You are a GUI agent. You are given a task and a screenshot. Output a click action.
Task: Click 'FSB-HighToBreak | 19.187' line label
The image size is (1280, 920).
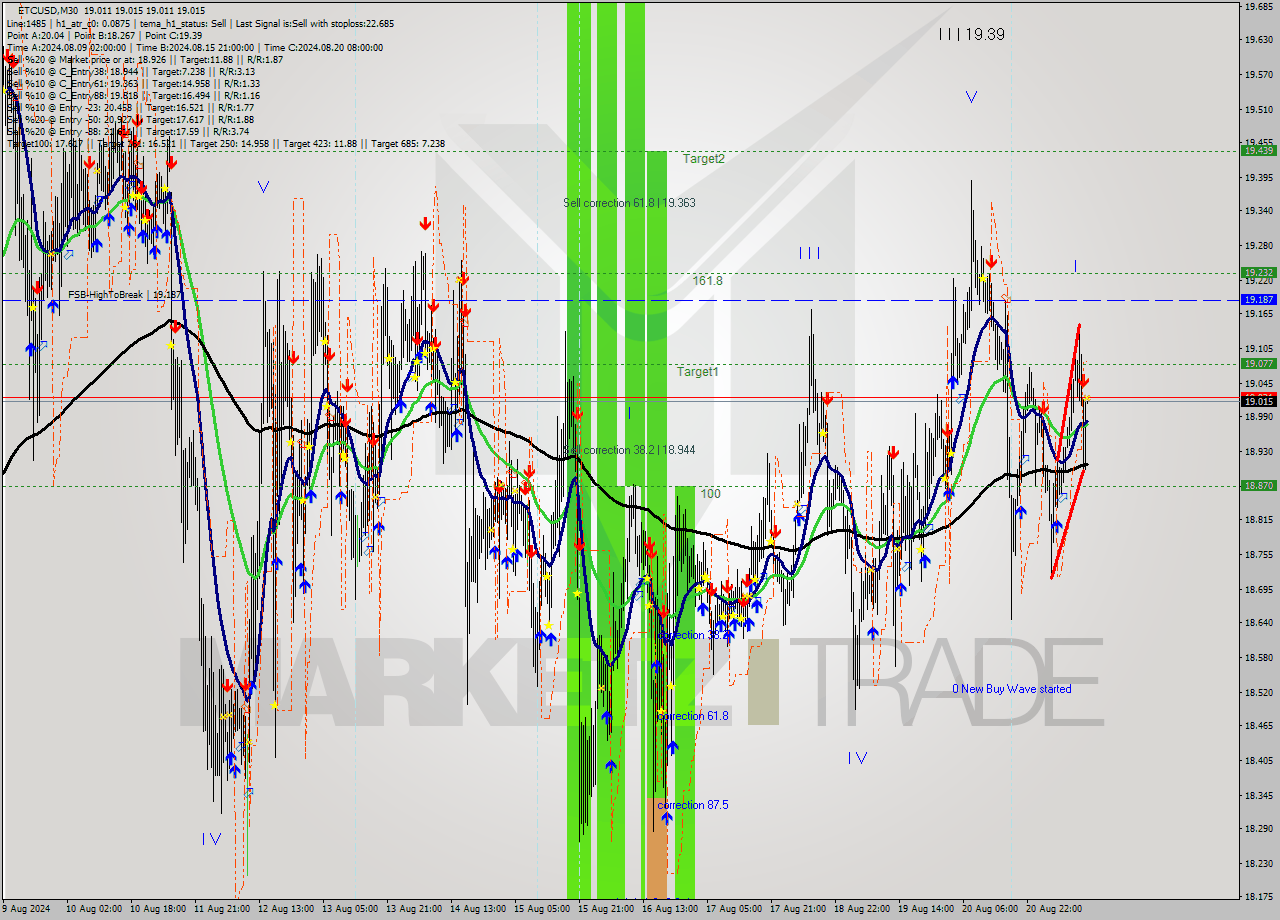(x=125, y=295)
